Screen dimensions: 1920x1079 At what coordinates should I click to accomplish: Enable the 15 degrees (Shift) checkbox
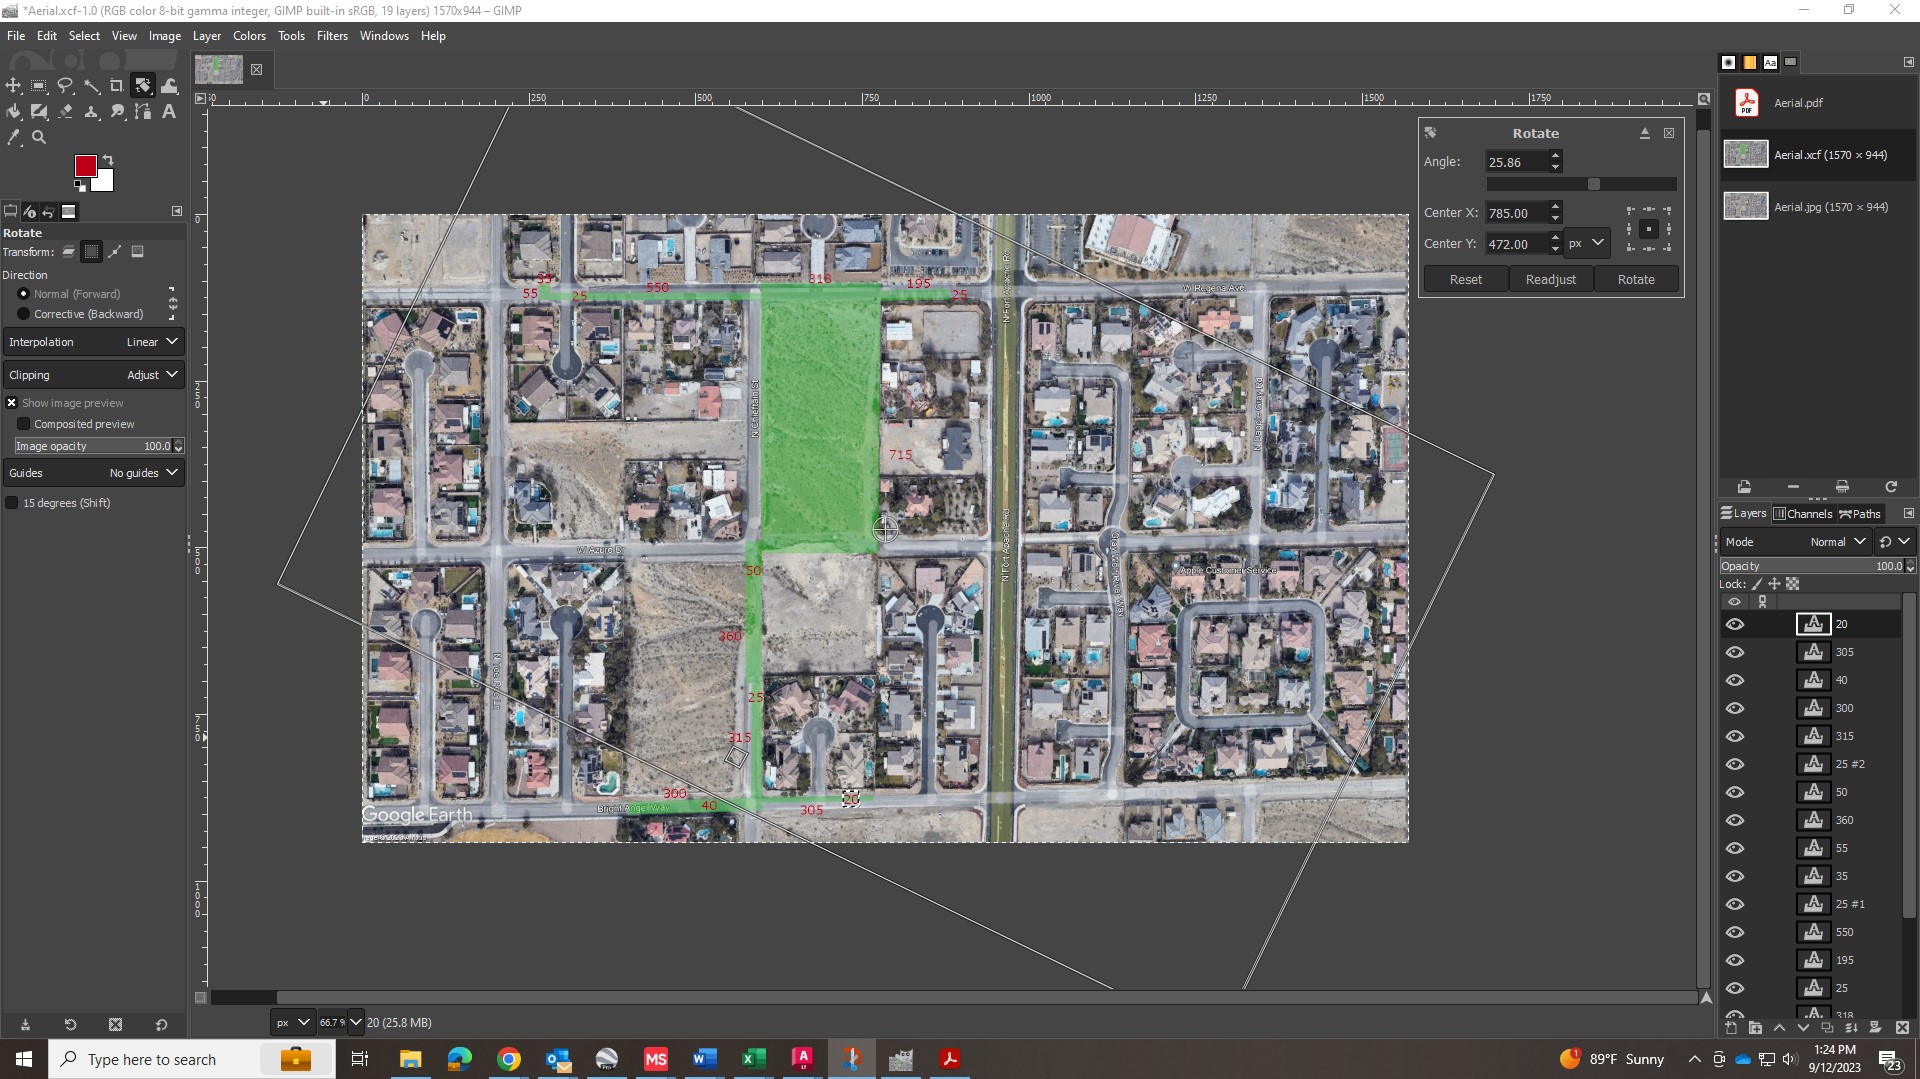(x=12, y=503)
